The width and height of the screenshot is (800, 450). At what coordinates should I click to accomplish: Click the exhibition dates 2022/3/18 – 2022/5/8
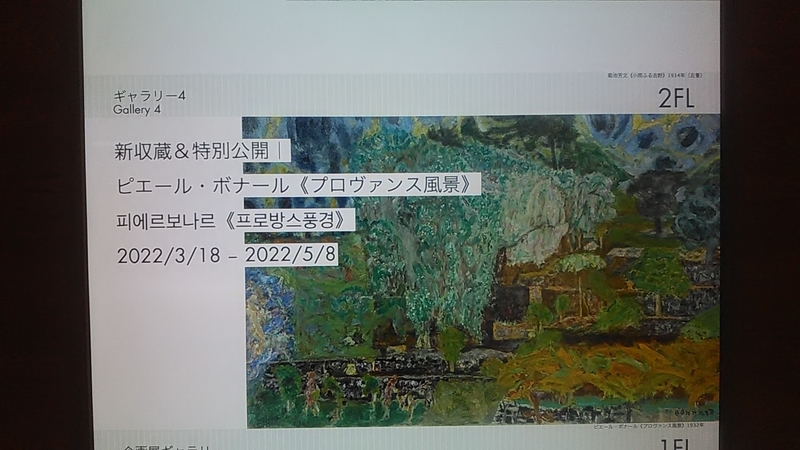tap(227, 255)
